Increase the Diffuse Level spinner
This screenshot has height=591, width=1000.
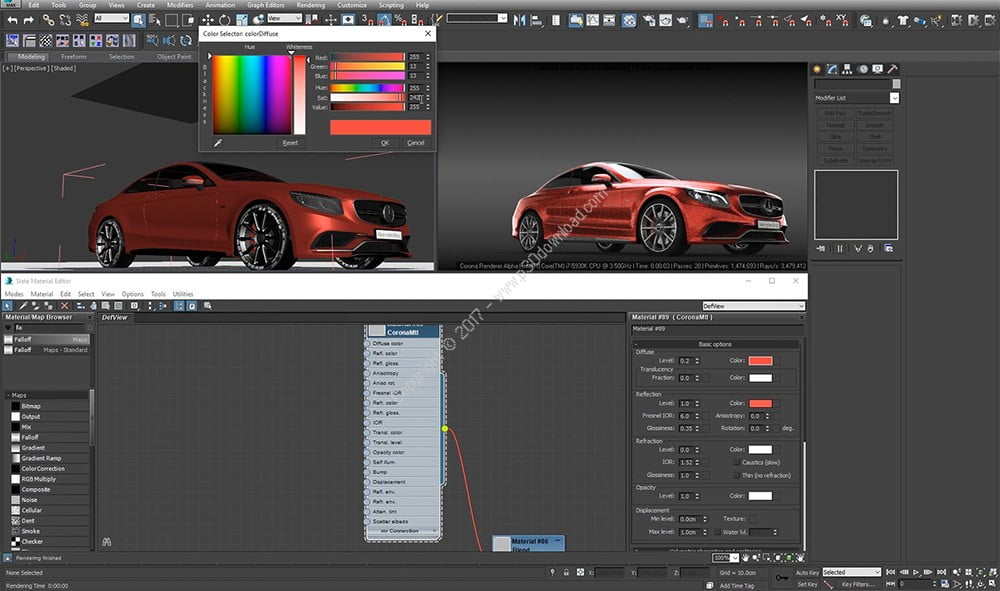[x=697, y=359]
